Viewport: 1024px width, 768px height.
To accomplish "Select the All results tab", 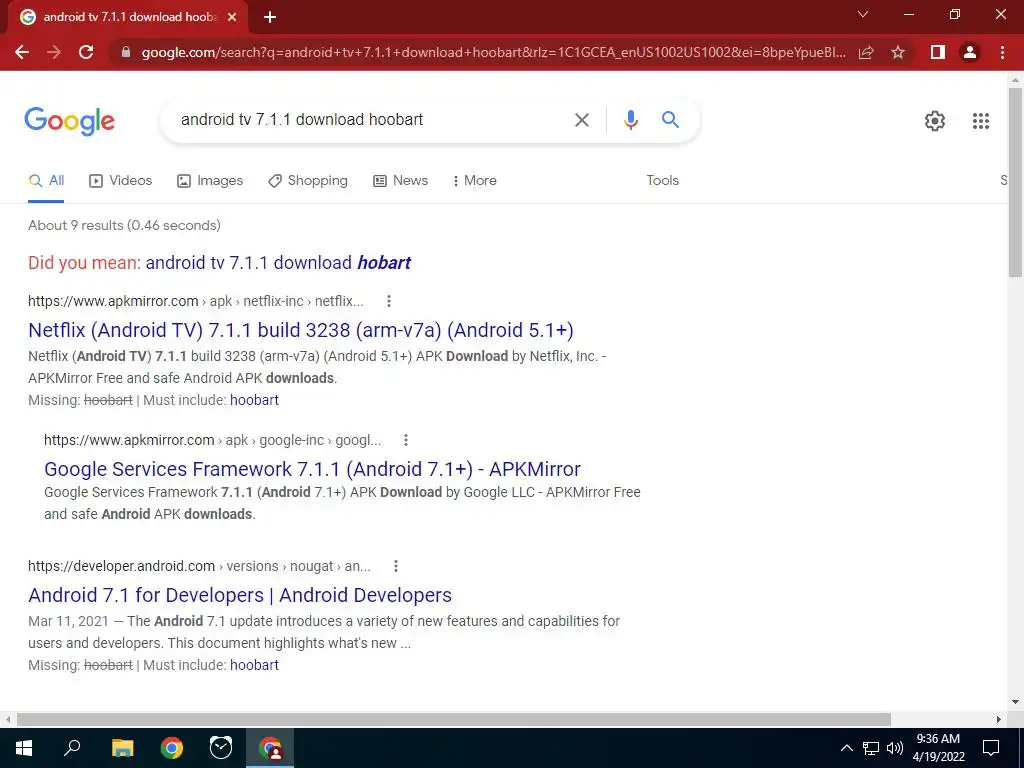I will click(x=46, y=181).
